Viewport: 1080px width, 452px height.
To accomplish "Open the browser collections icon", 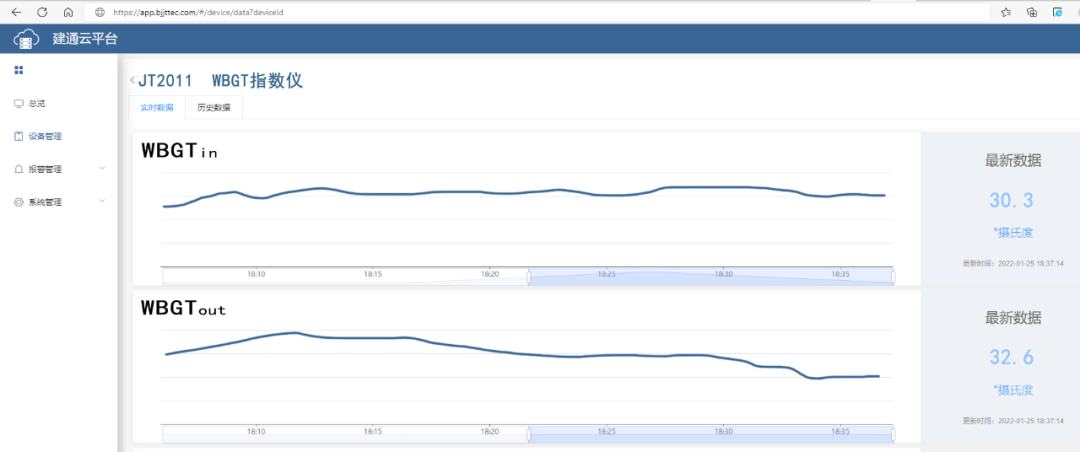I will click(1031, 12).
